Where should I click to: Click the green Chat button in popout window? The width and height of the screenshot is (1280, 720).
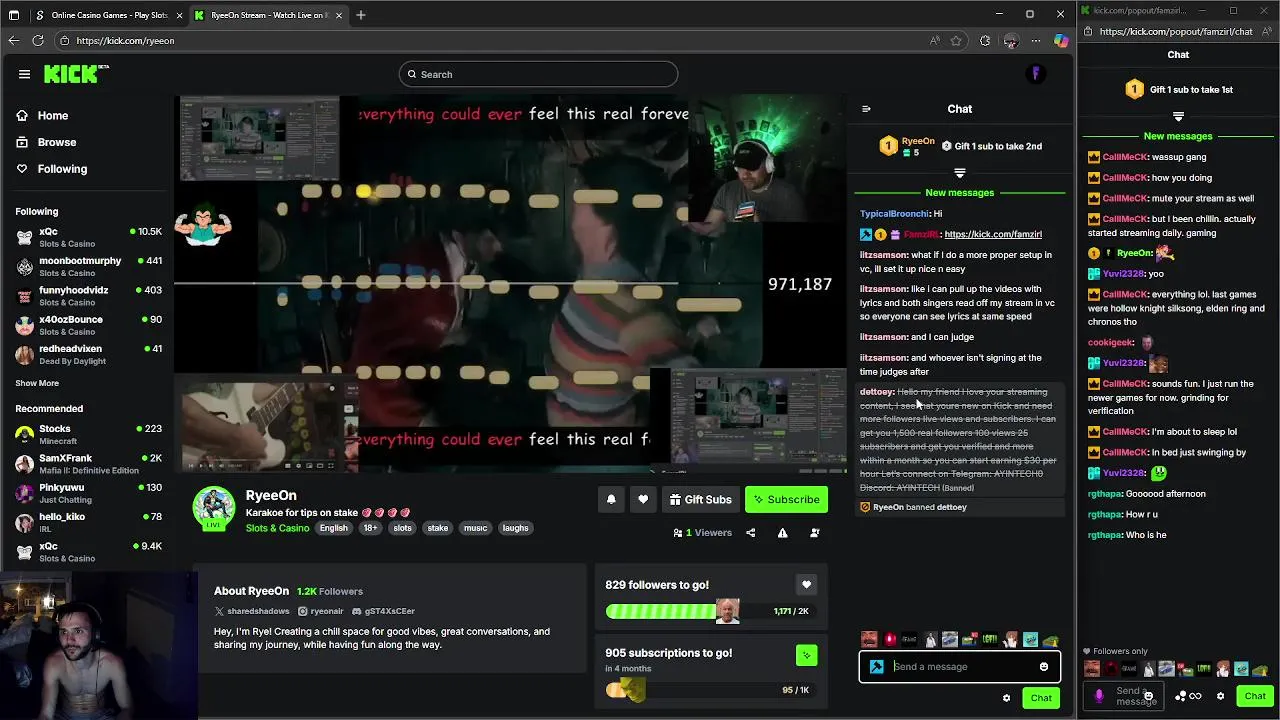(1255, 696)
